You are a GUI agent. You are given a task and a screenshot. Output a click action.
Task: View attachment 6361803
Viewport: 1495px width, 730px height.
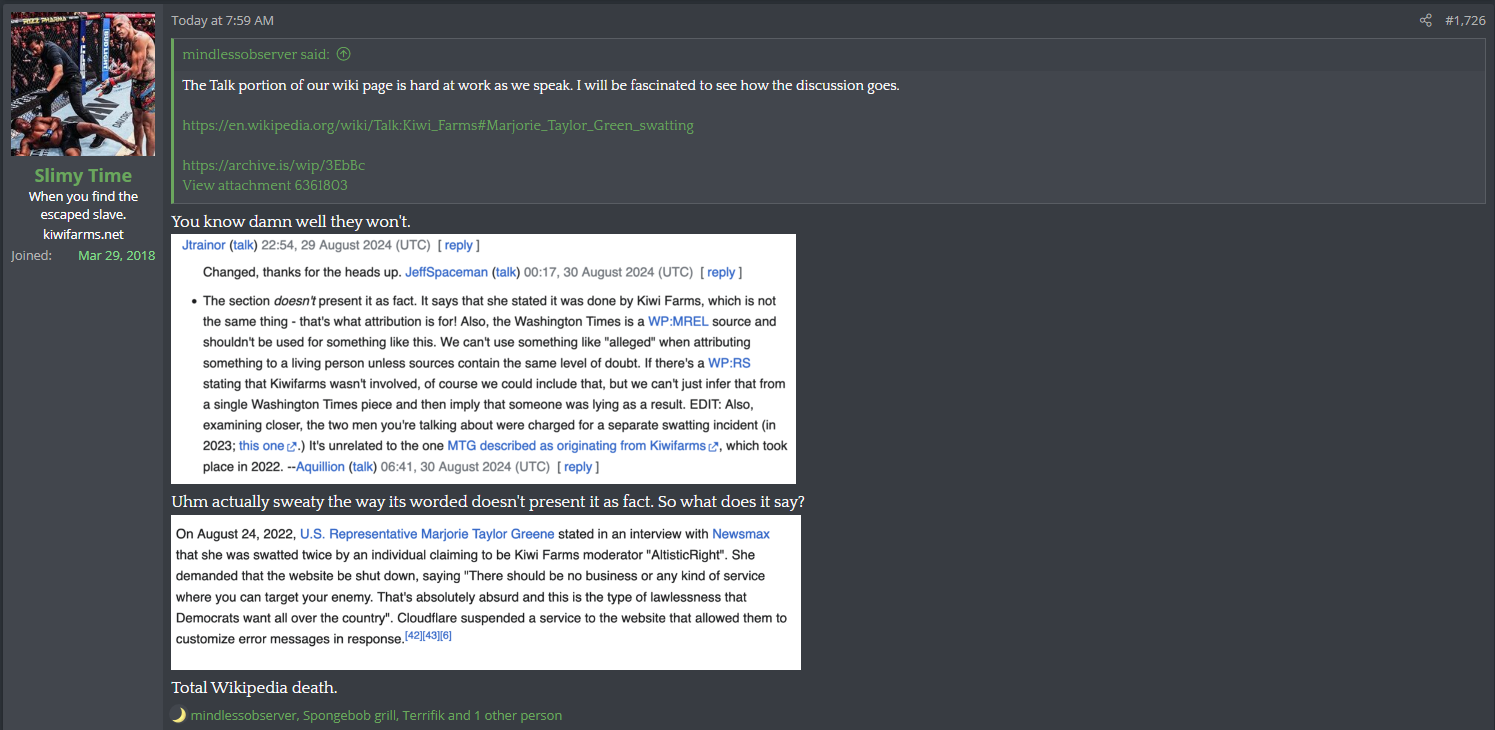[x=265, y=185]
